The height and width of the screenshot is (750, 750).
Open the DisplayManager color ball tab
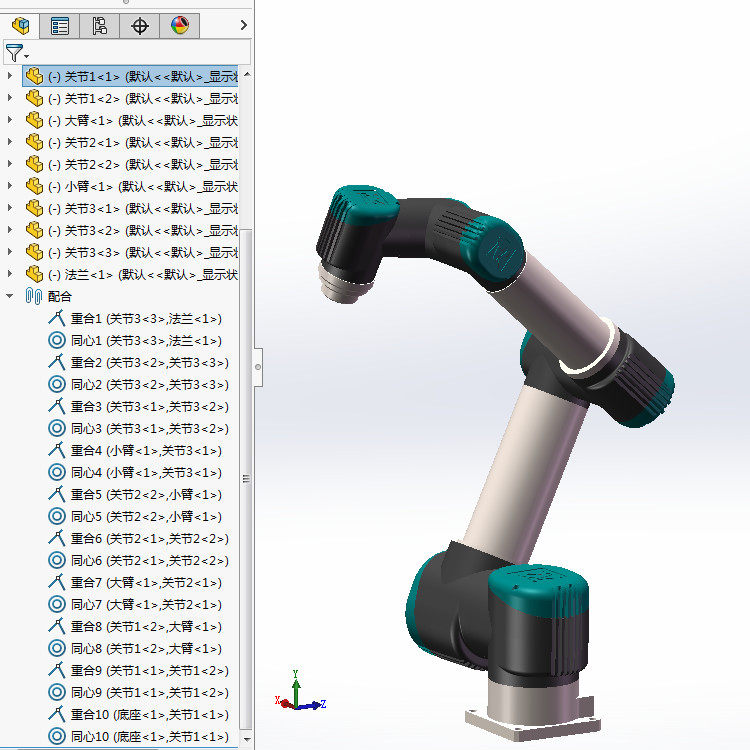180,26
